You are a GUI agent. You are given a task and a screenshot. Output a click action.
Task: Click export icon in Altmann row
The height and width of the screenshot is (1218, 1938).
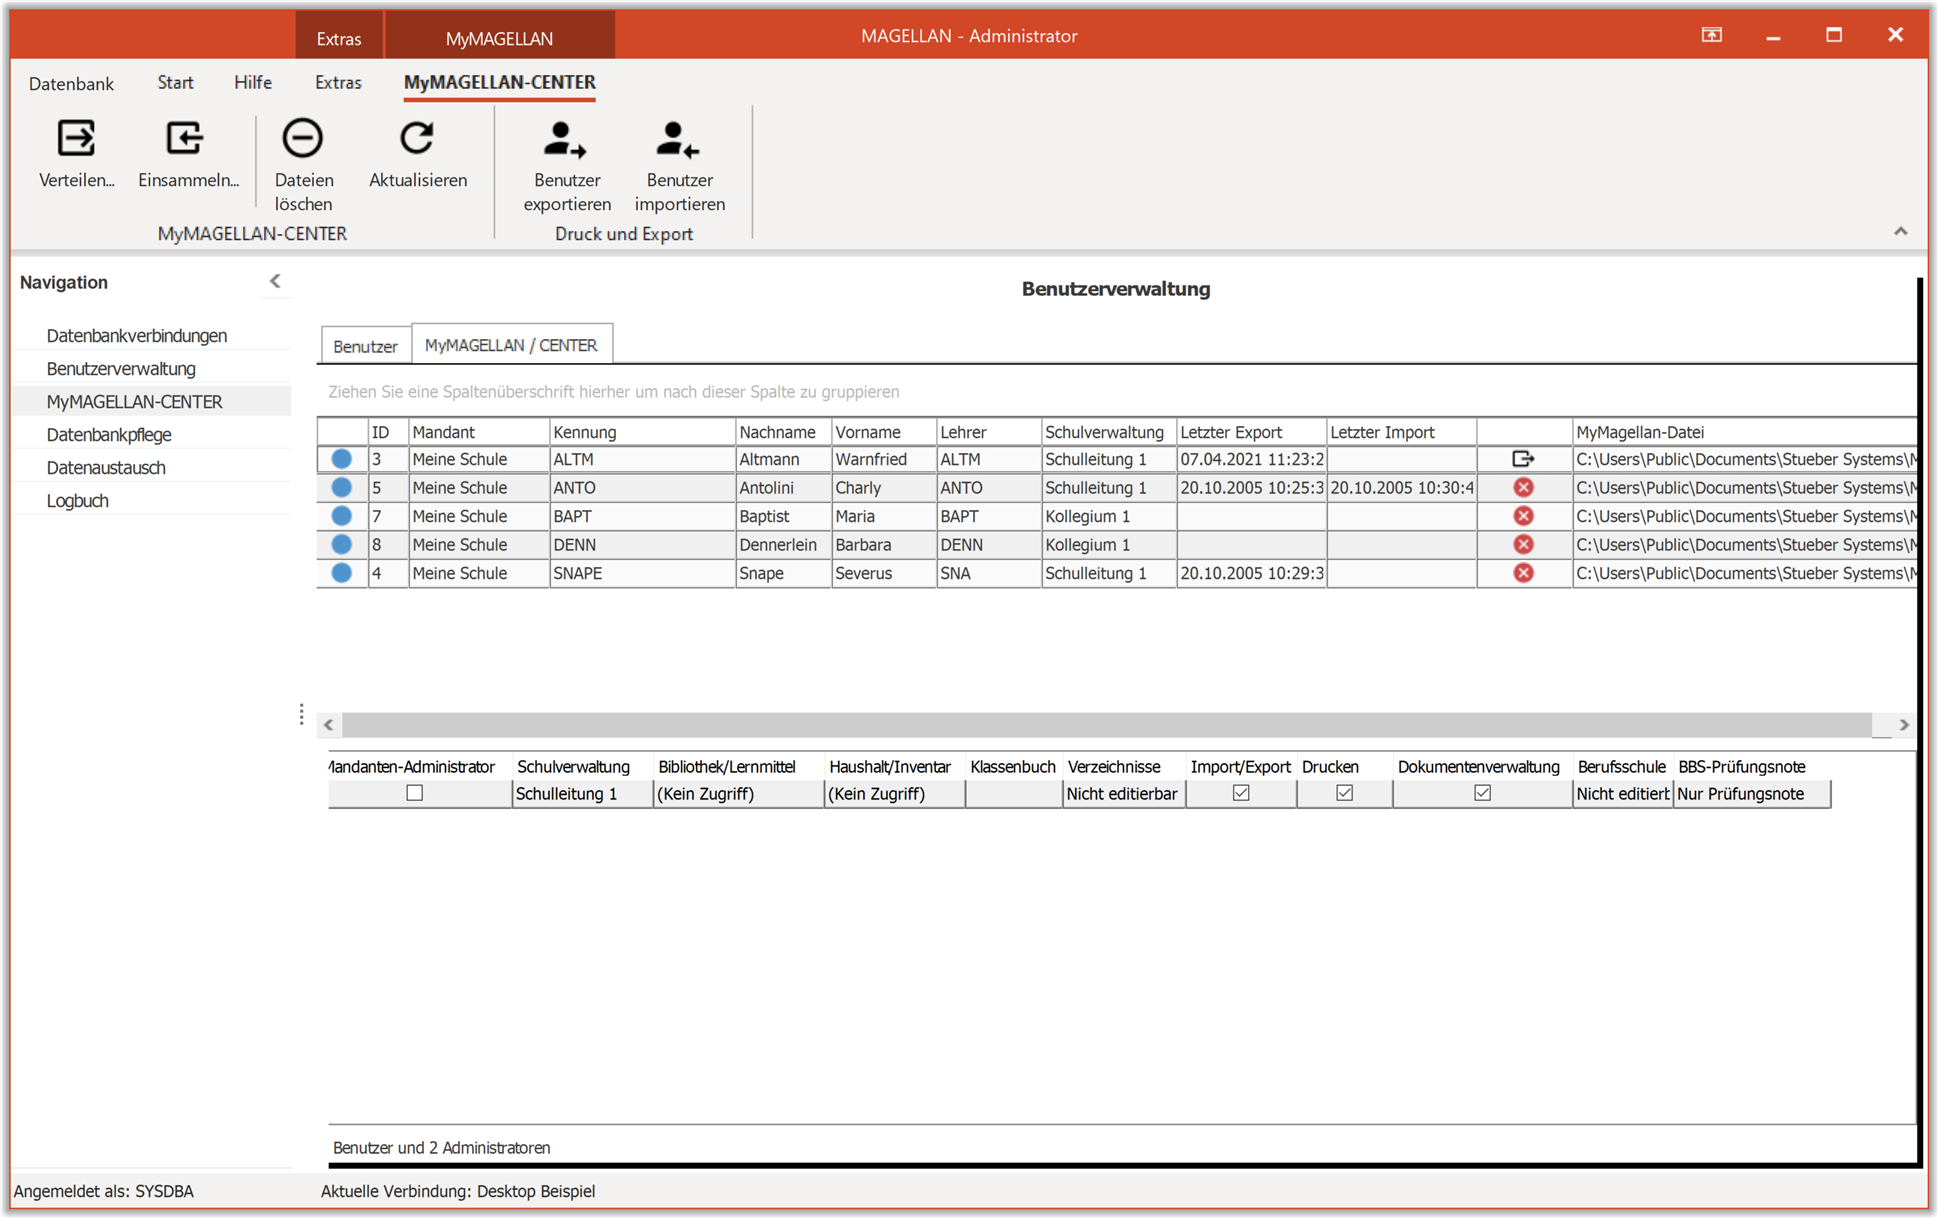[x=1523, y=459]
